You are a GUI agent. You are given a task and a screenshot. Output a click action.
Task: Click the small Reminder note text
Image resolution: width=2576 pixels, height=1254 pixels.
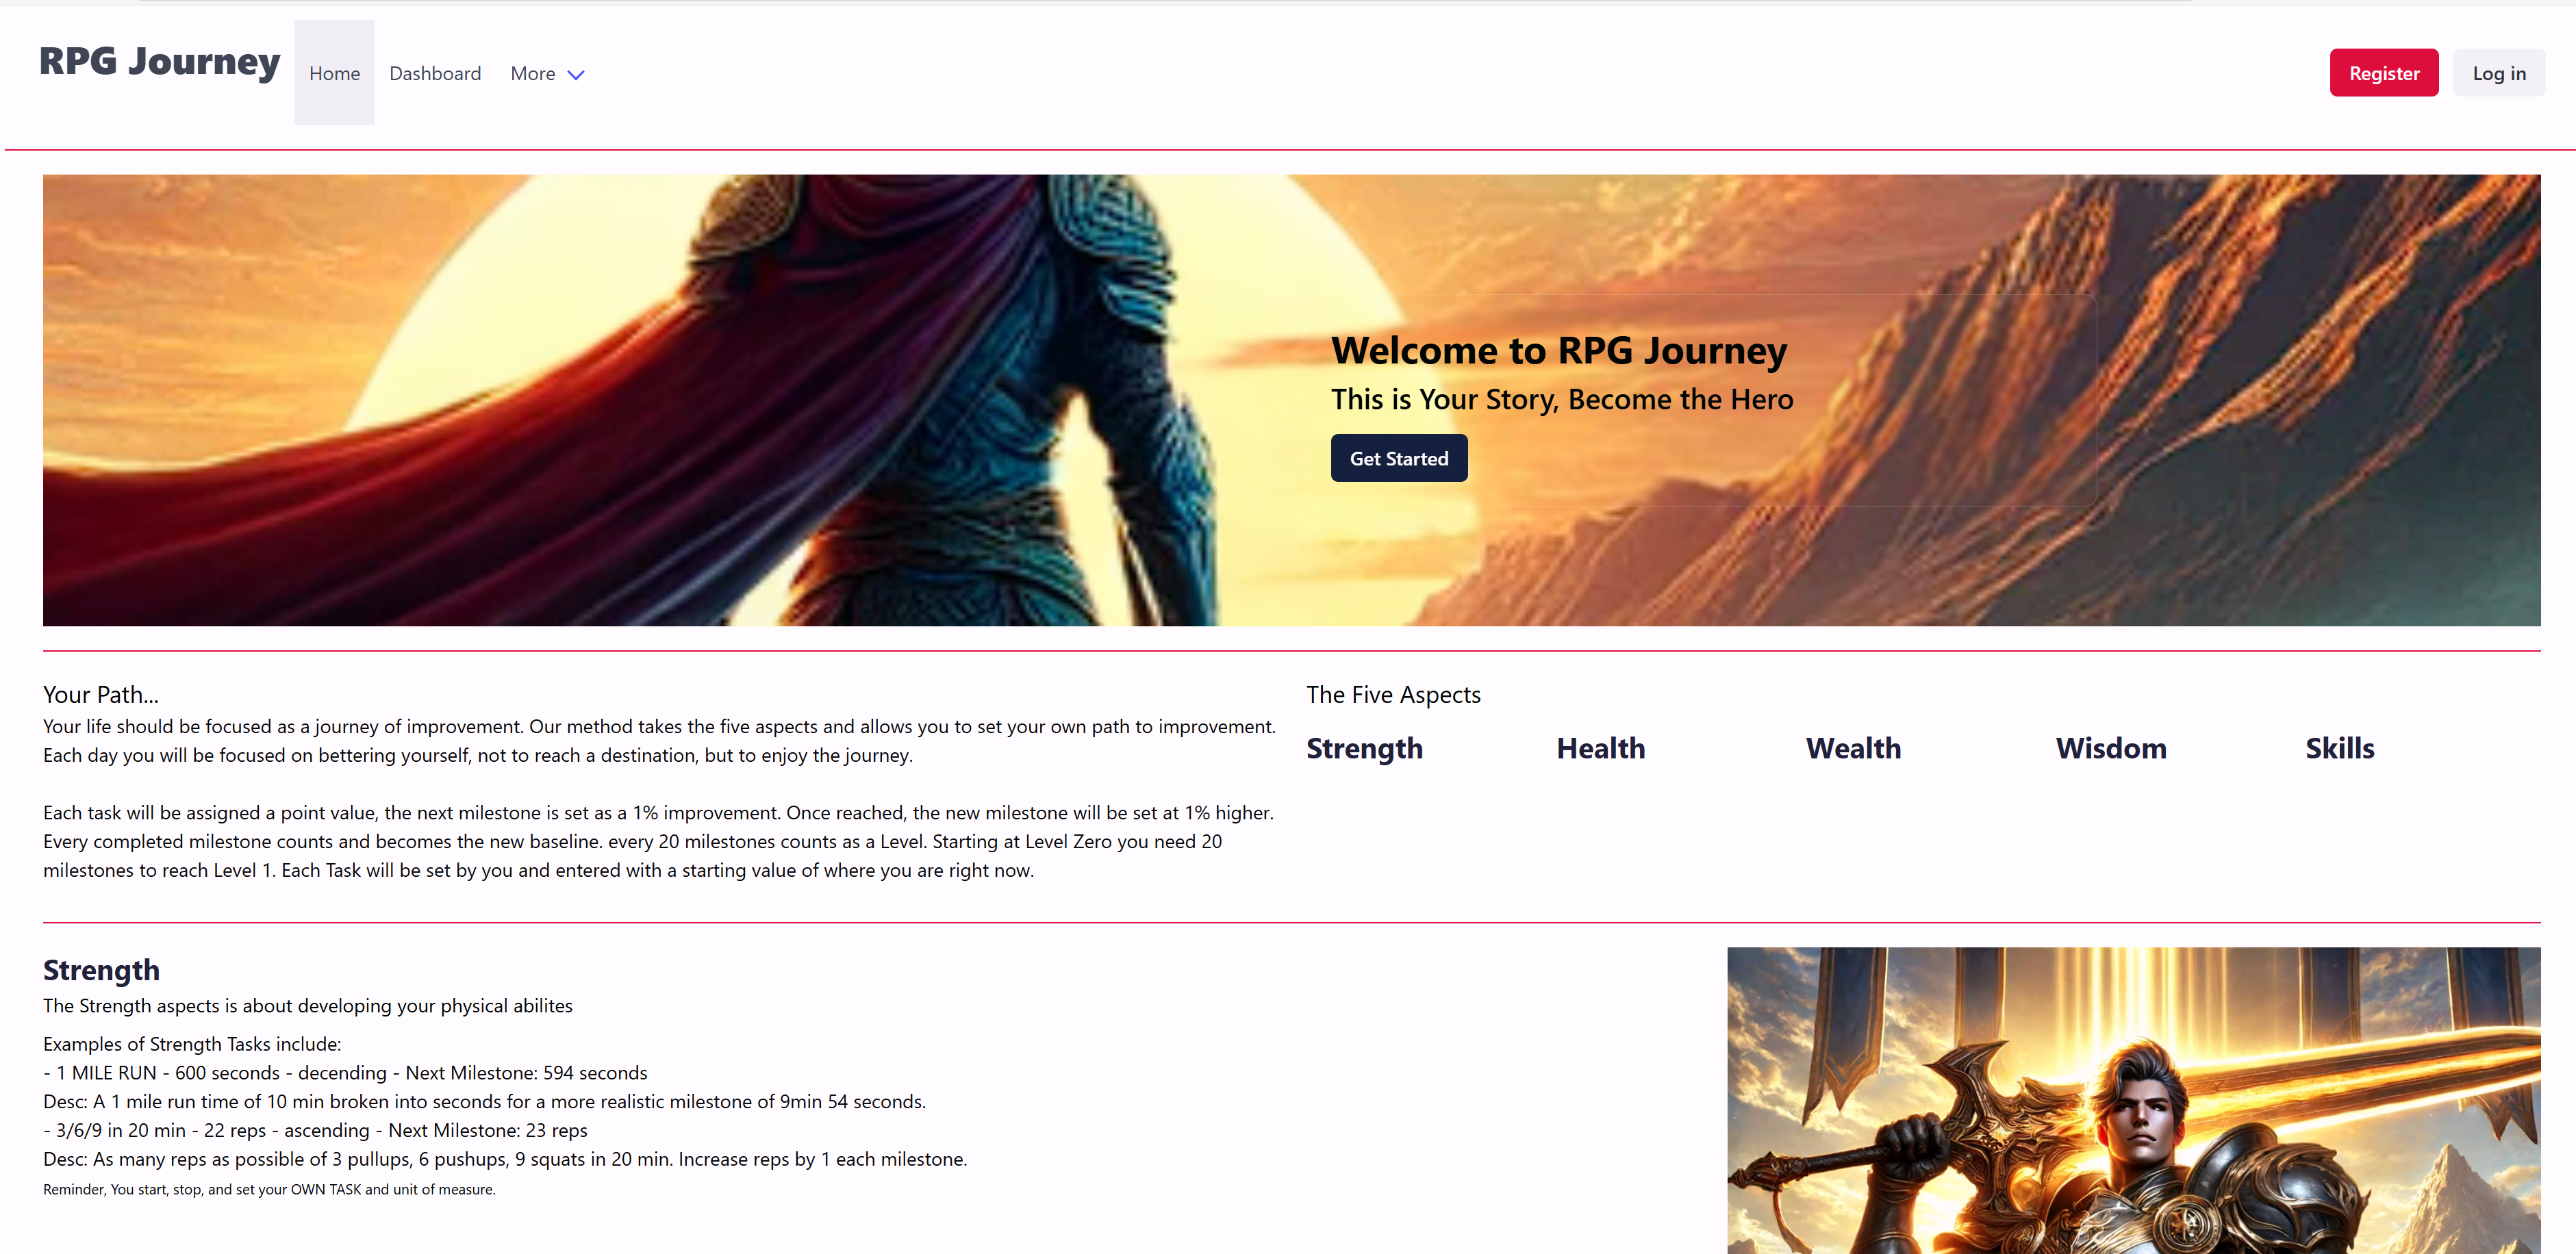(x=269, y=1189)
